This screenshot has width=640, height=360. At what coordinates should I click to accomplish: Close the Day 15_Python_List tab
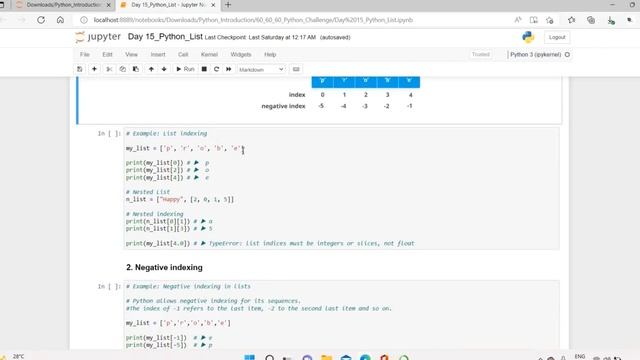coord(213,5)
